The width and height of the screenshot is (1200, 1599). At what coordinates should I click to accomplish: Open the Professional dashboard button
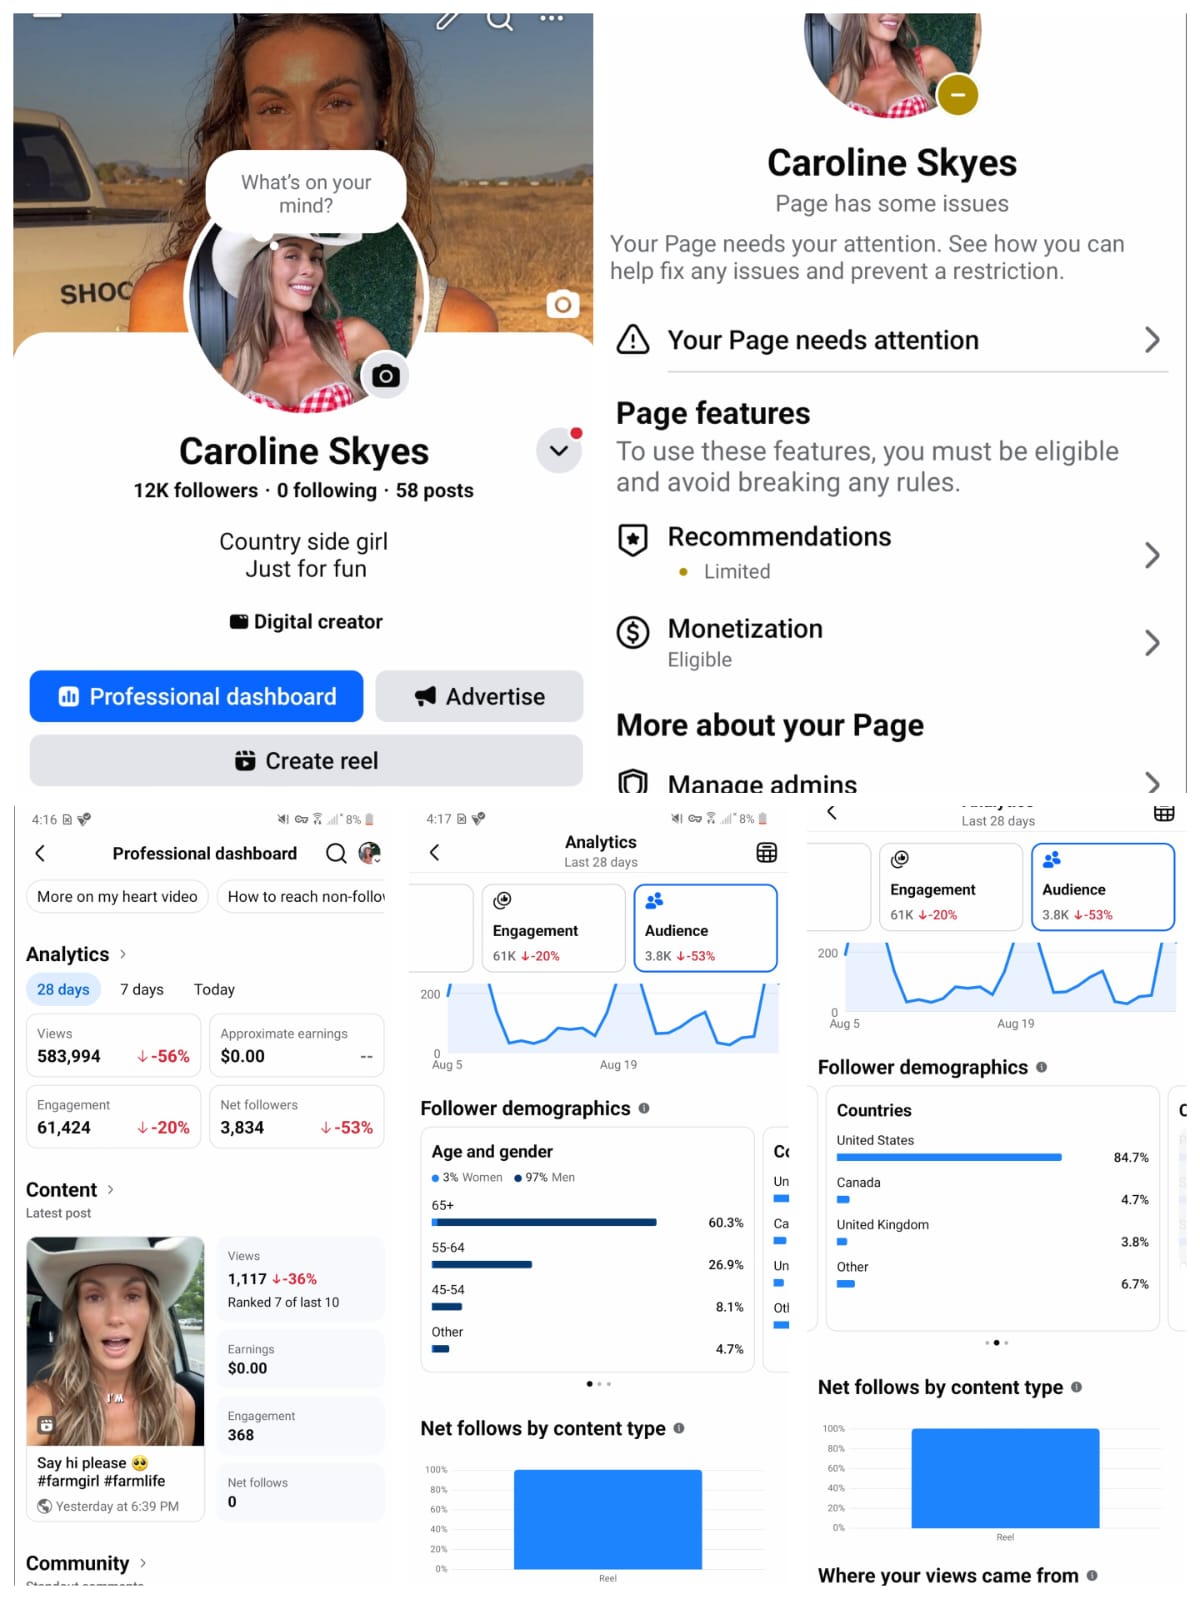[x=196, y=696]
